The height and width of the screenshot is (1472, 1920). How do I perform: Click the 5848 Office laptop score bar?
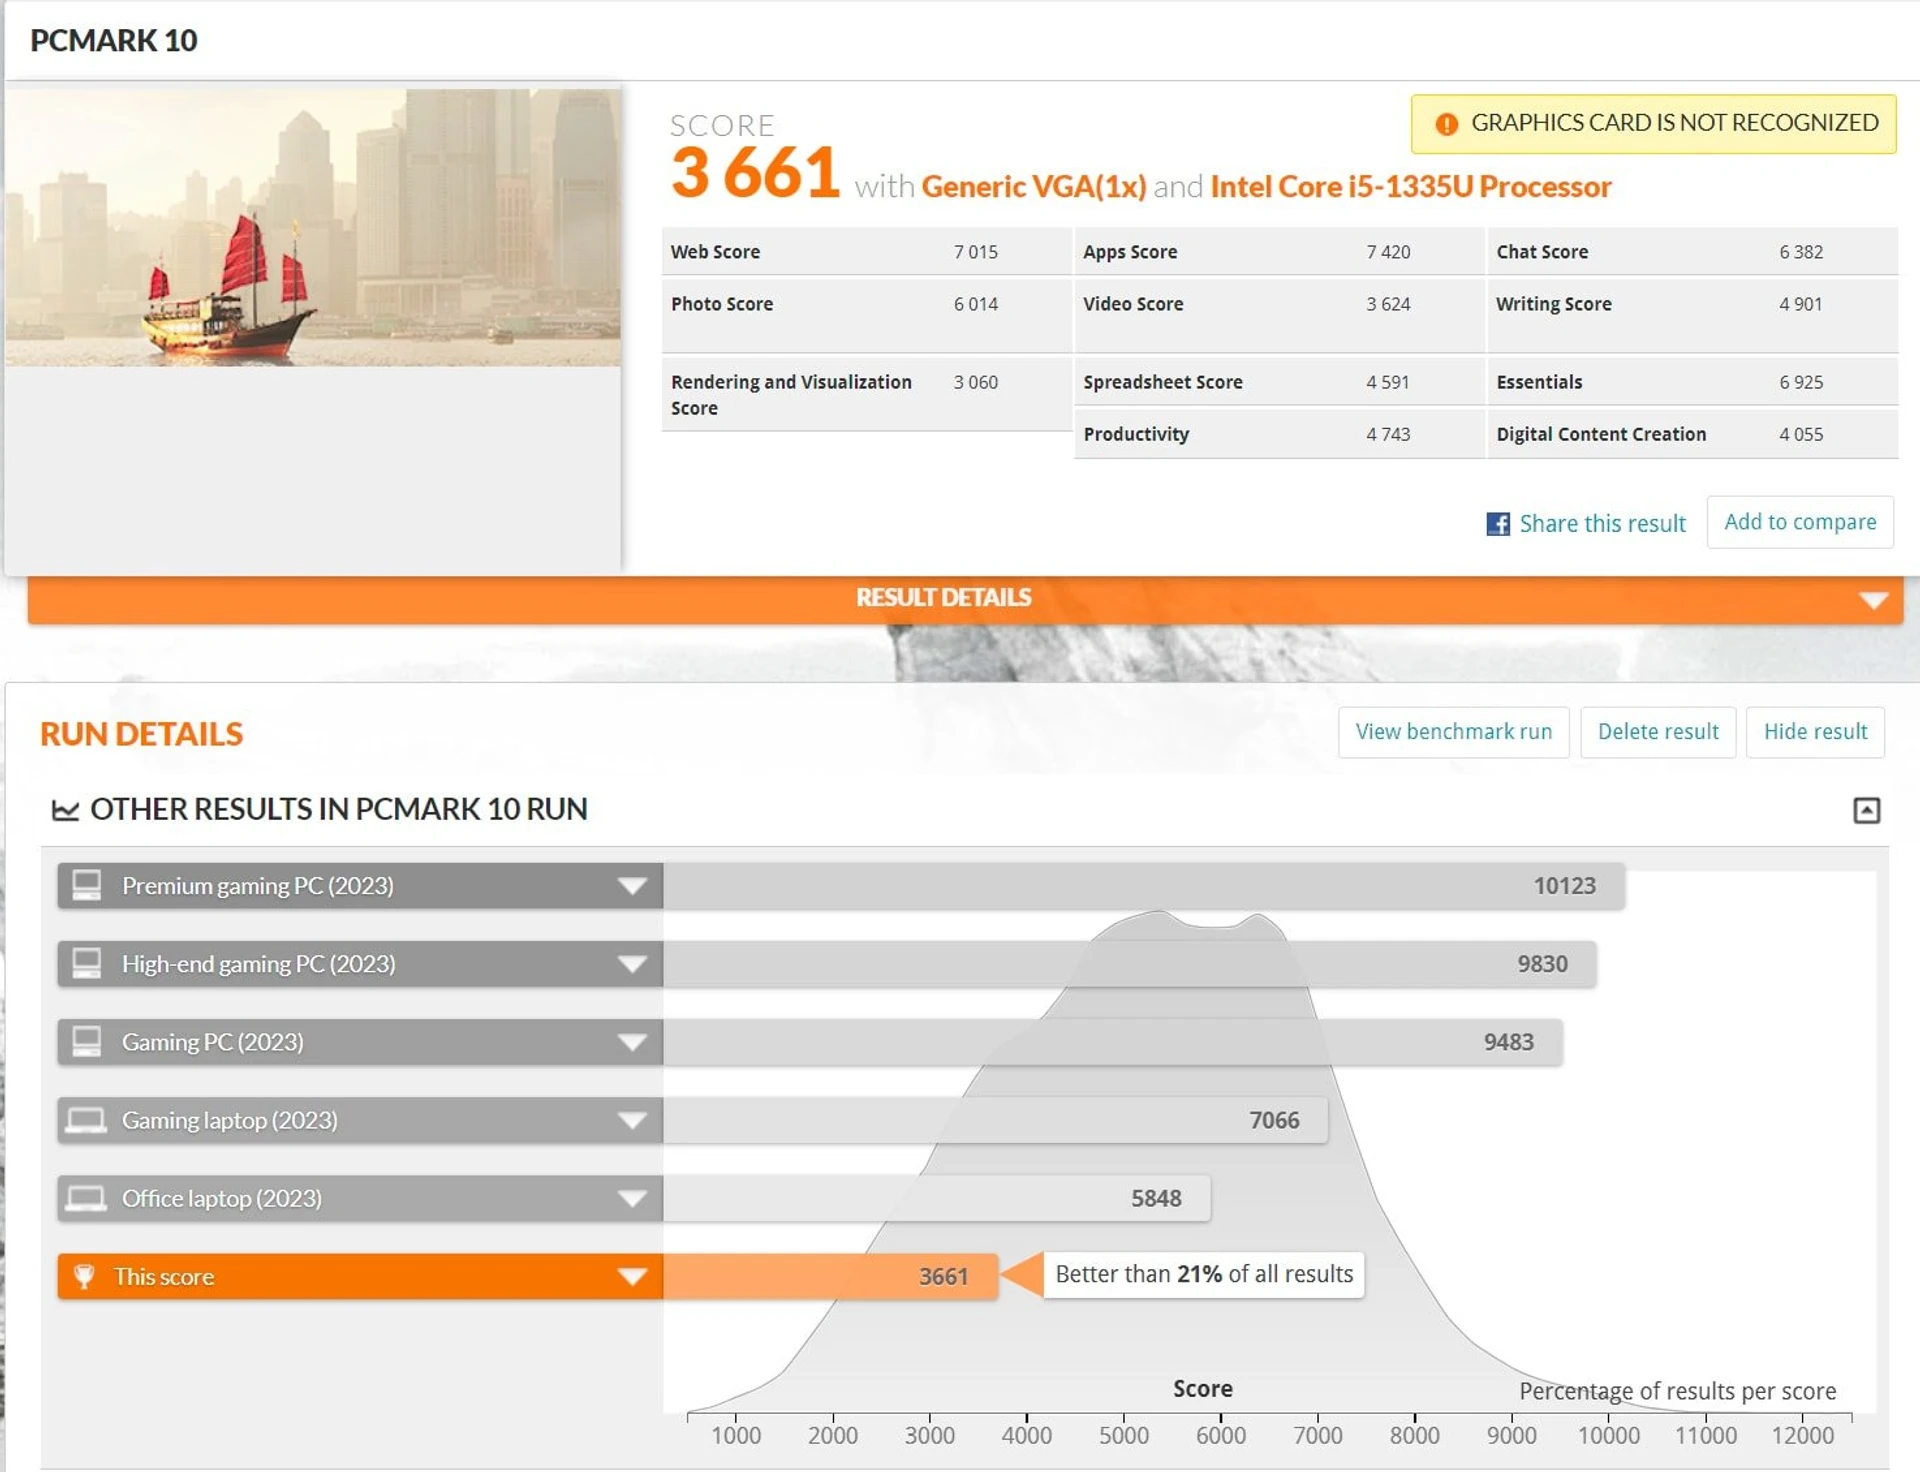pos(937,1198)
